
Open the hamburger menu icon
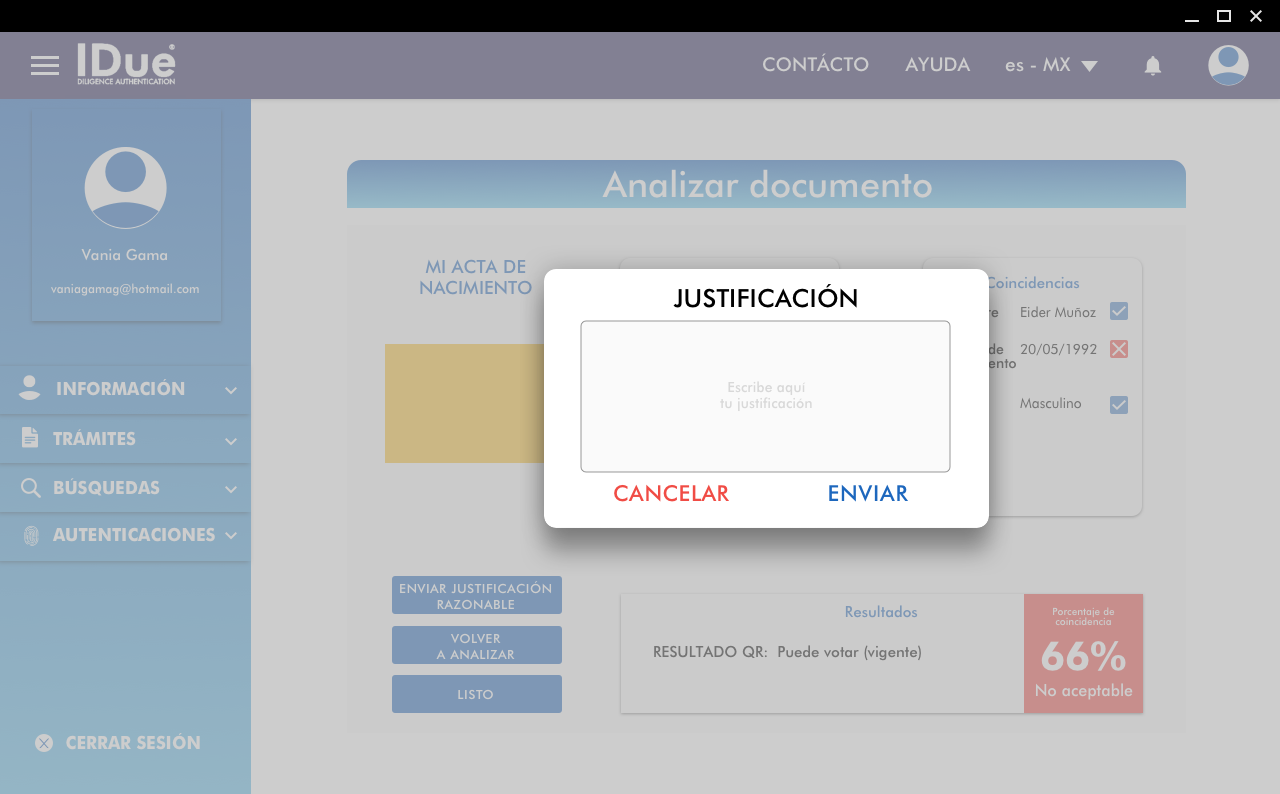pyautogui.click(x=45, y=66)
